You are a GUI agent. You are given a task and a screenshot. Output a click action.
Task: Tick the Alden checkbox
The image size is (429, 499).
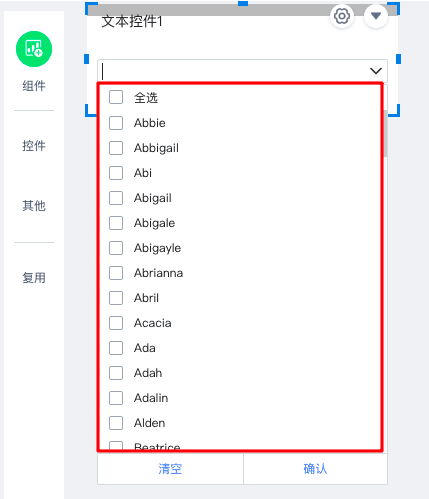pos(116,423)
